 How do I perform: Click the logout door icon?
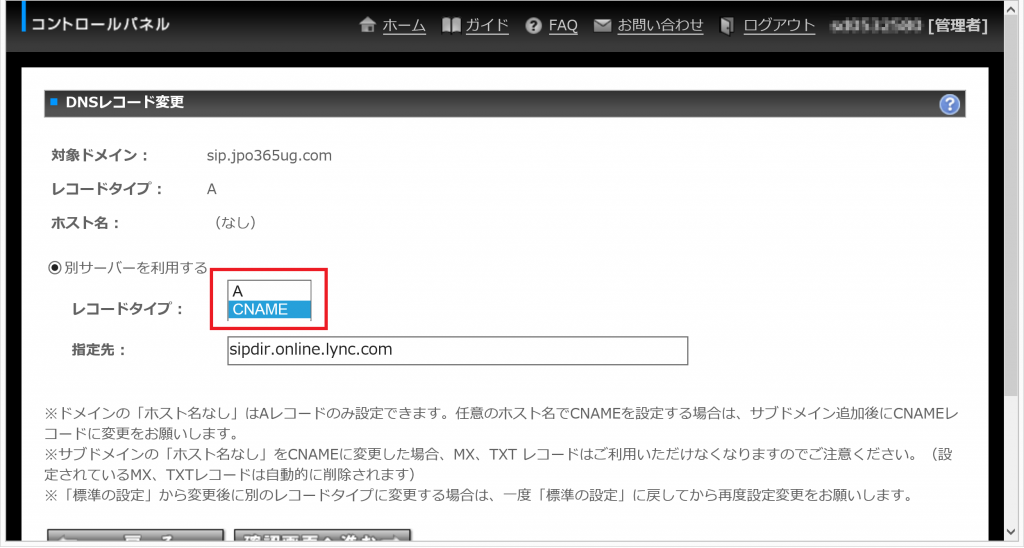click(726, 25)
